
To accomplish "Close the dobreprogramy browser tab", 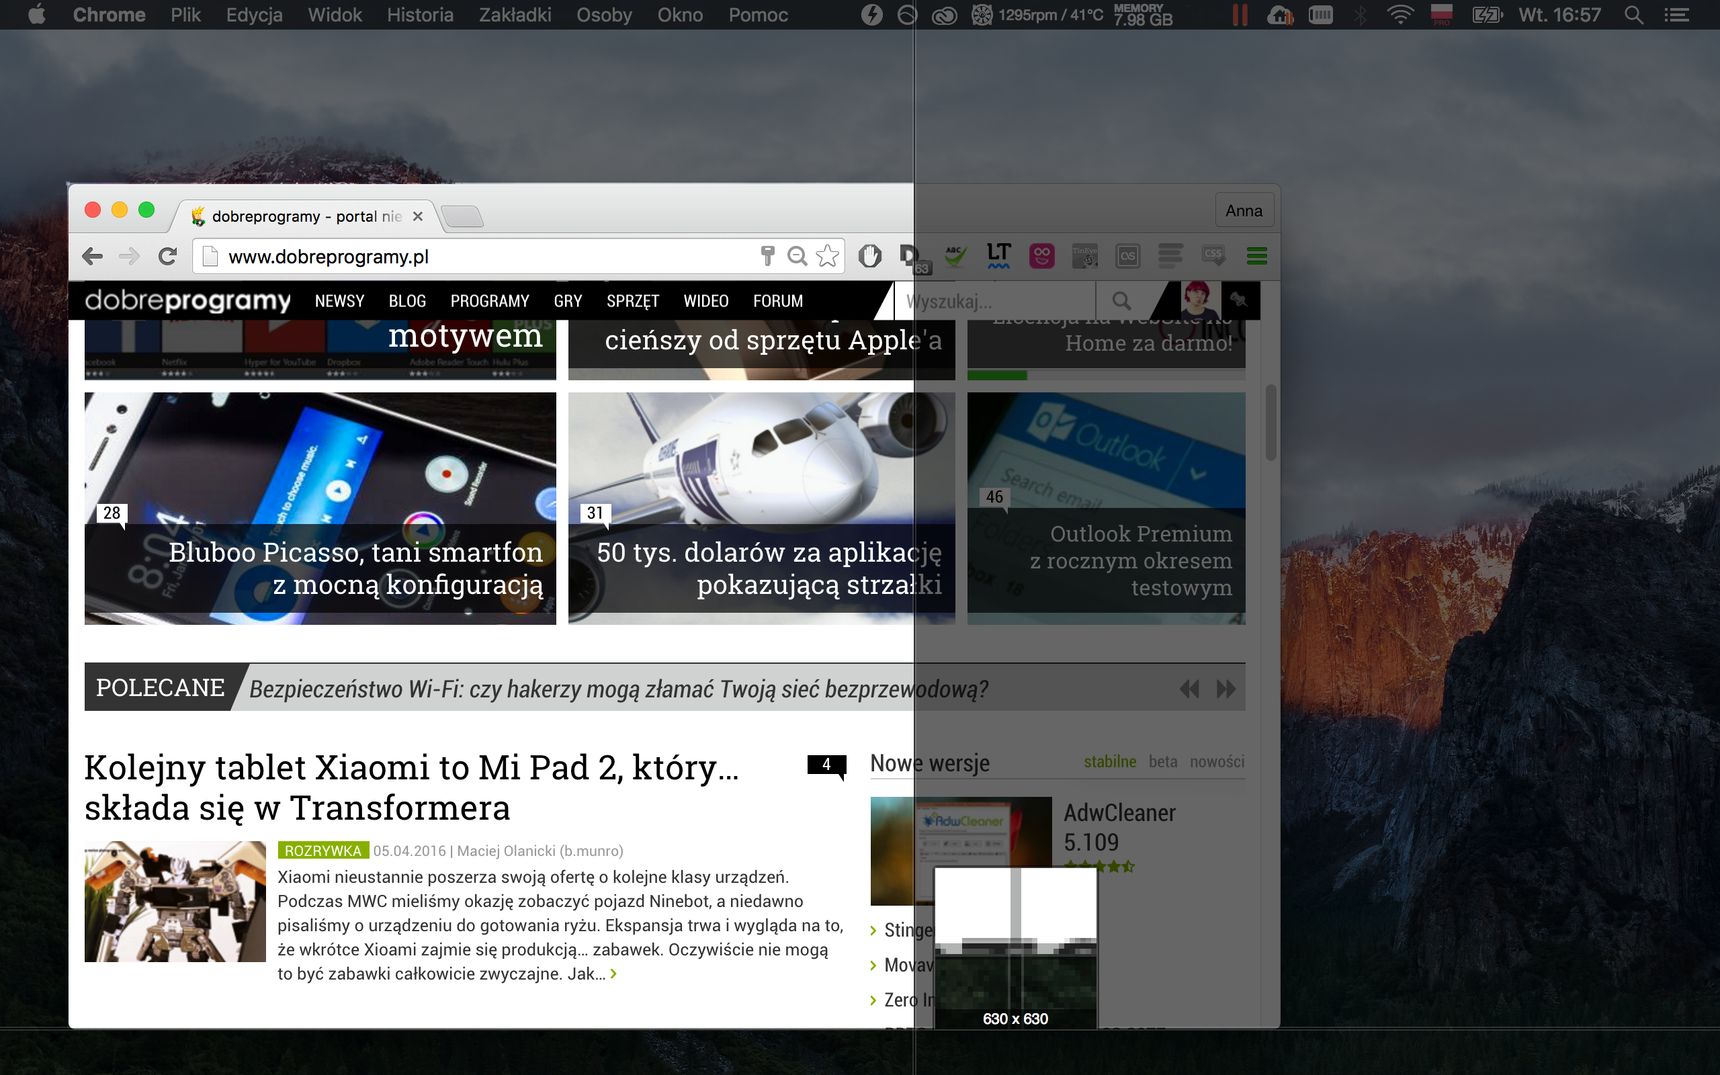I will (x=418, y=216).
